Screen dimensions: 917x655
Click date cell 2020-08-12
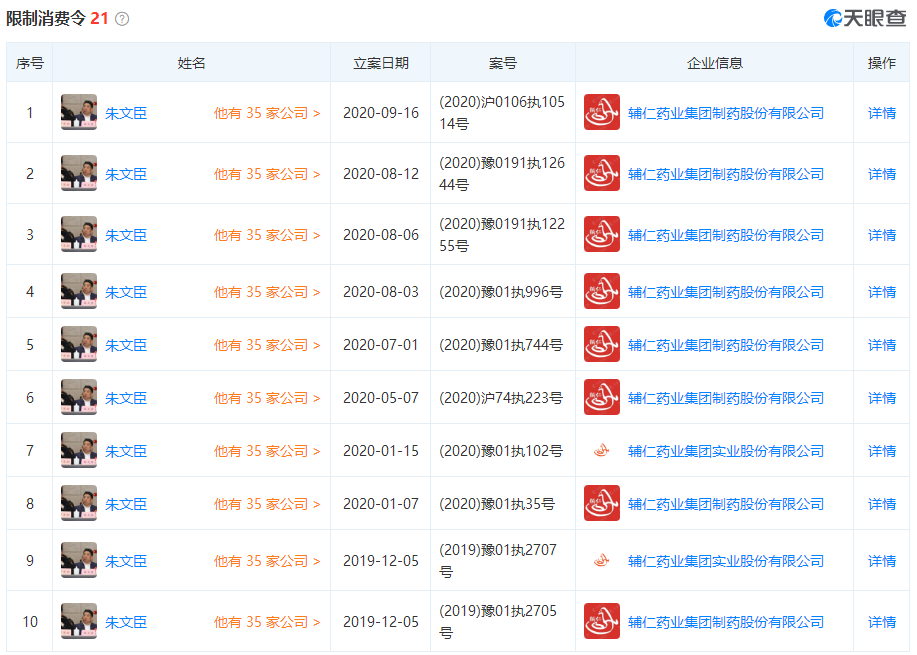pyautogui.click(x=381, y=174)
